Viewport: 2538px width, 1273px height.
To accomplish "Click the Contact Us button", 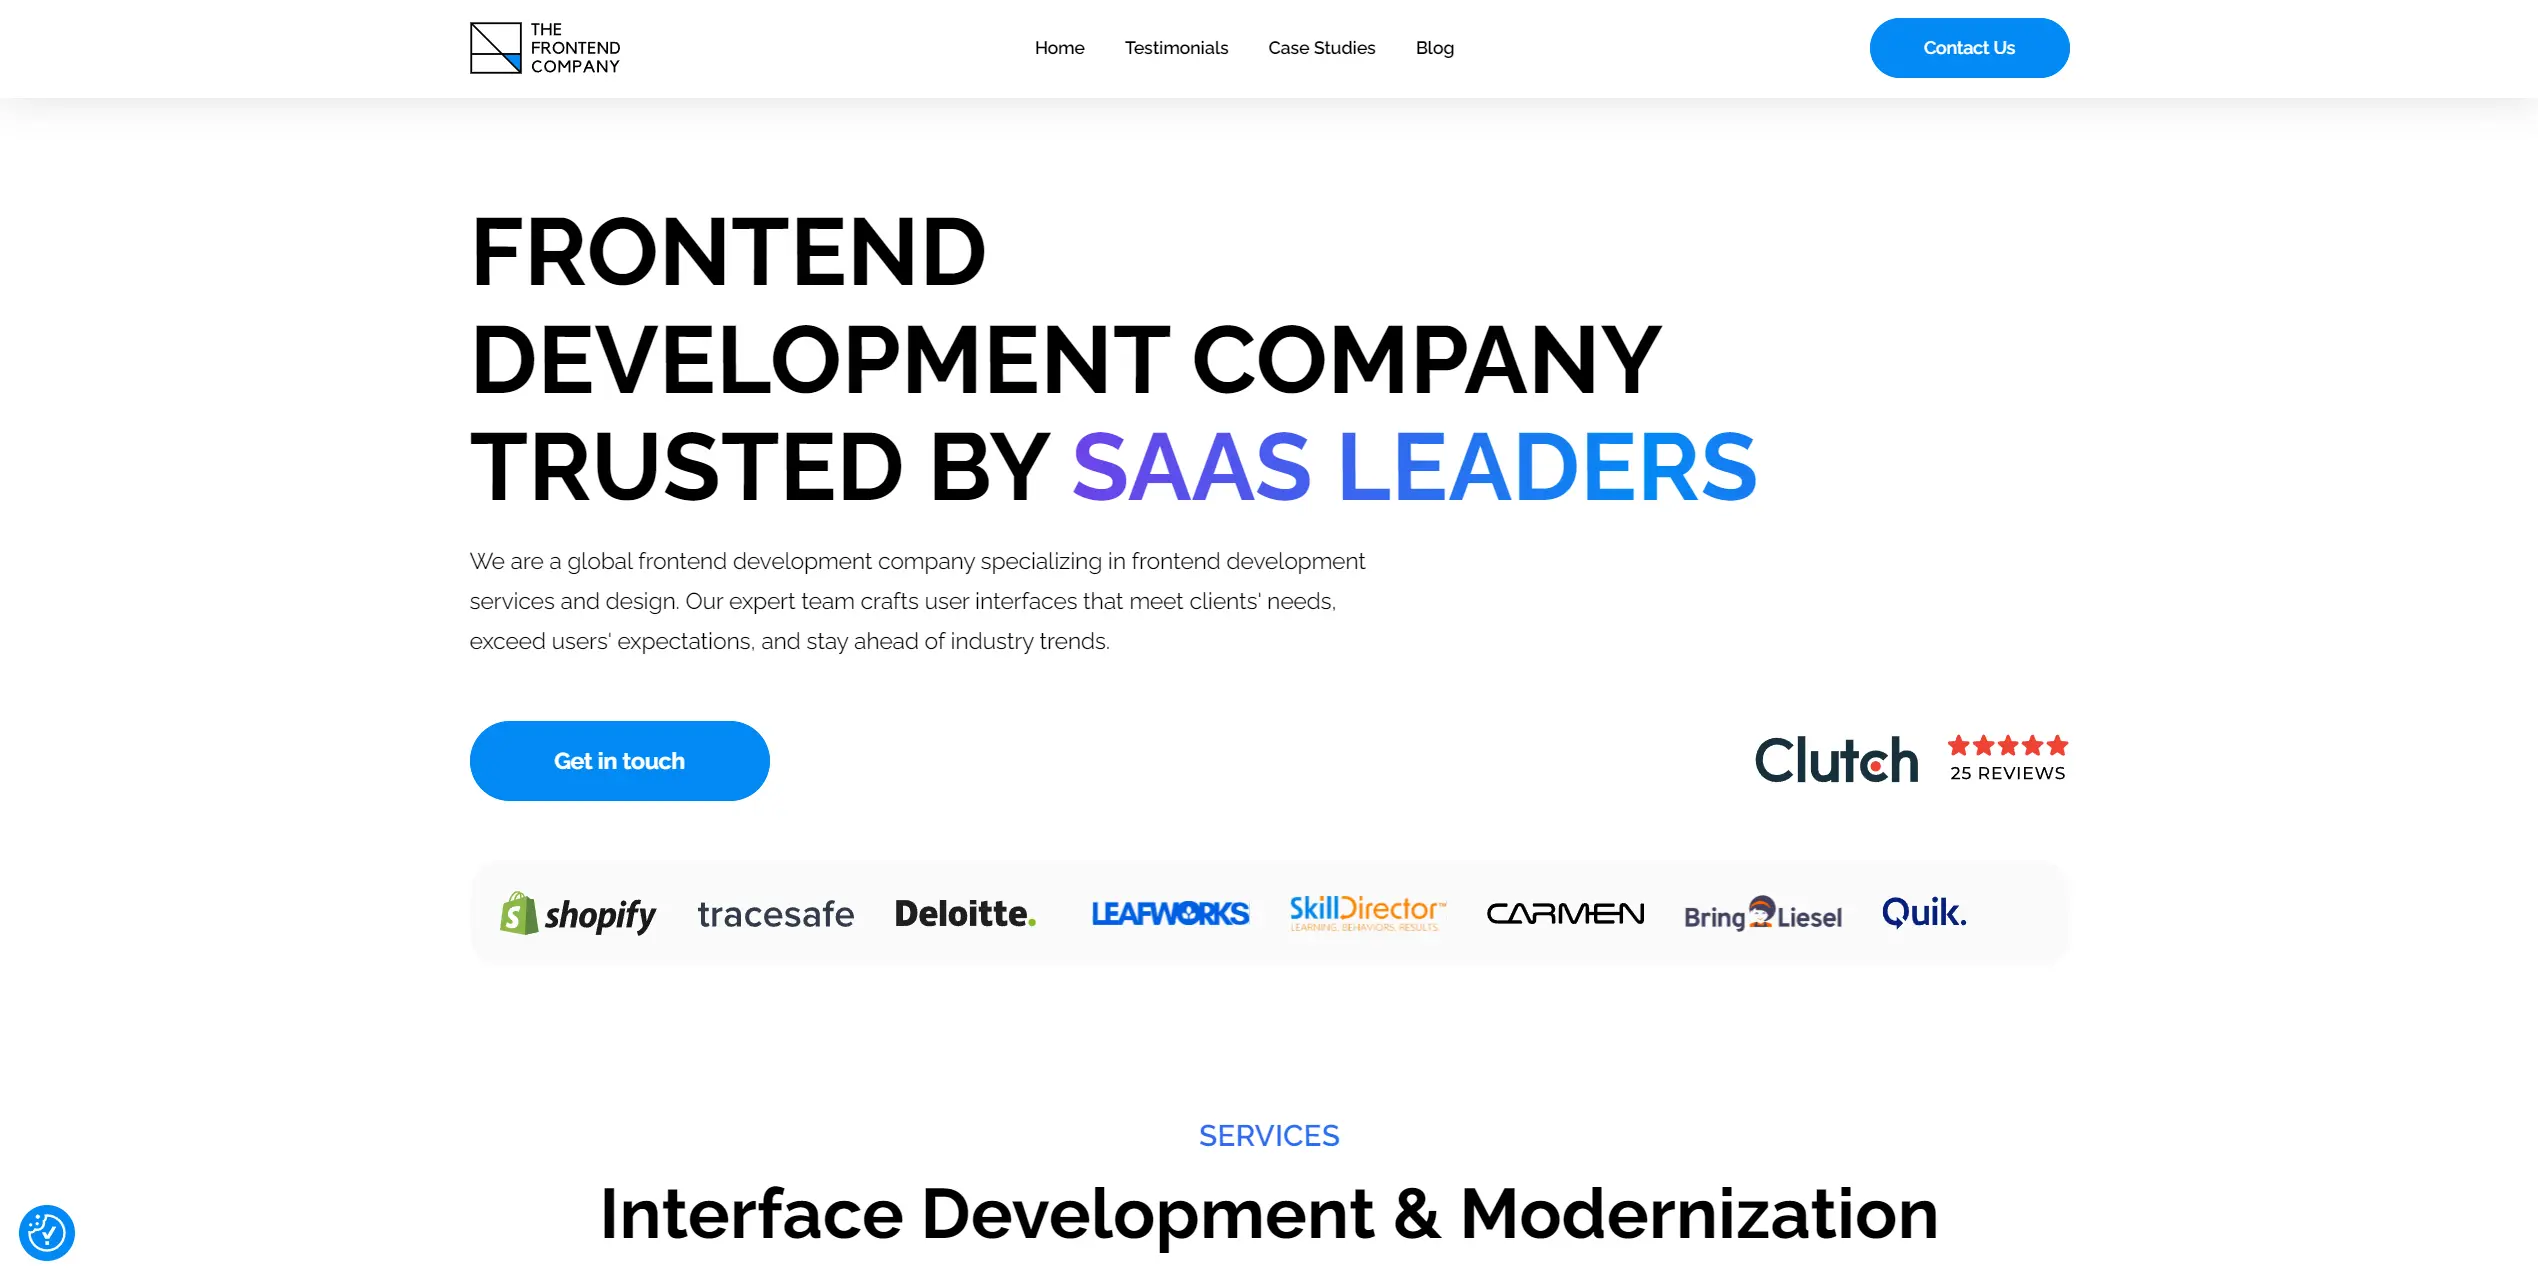I will tap(1968, 47).
